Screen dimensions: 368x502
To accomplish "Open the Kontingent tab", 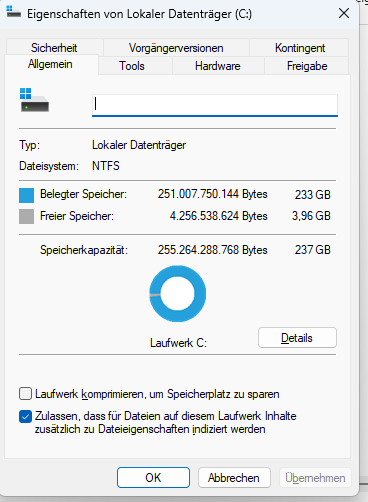I will pos(300,48).
